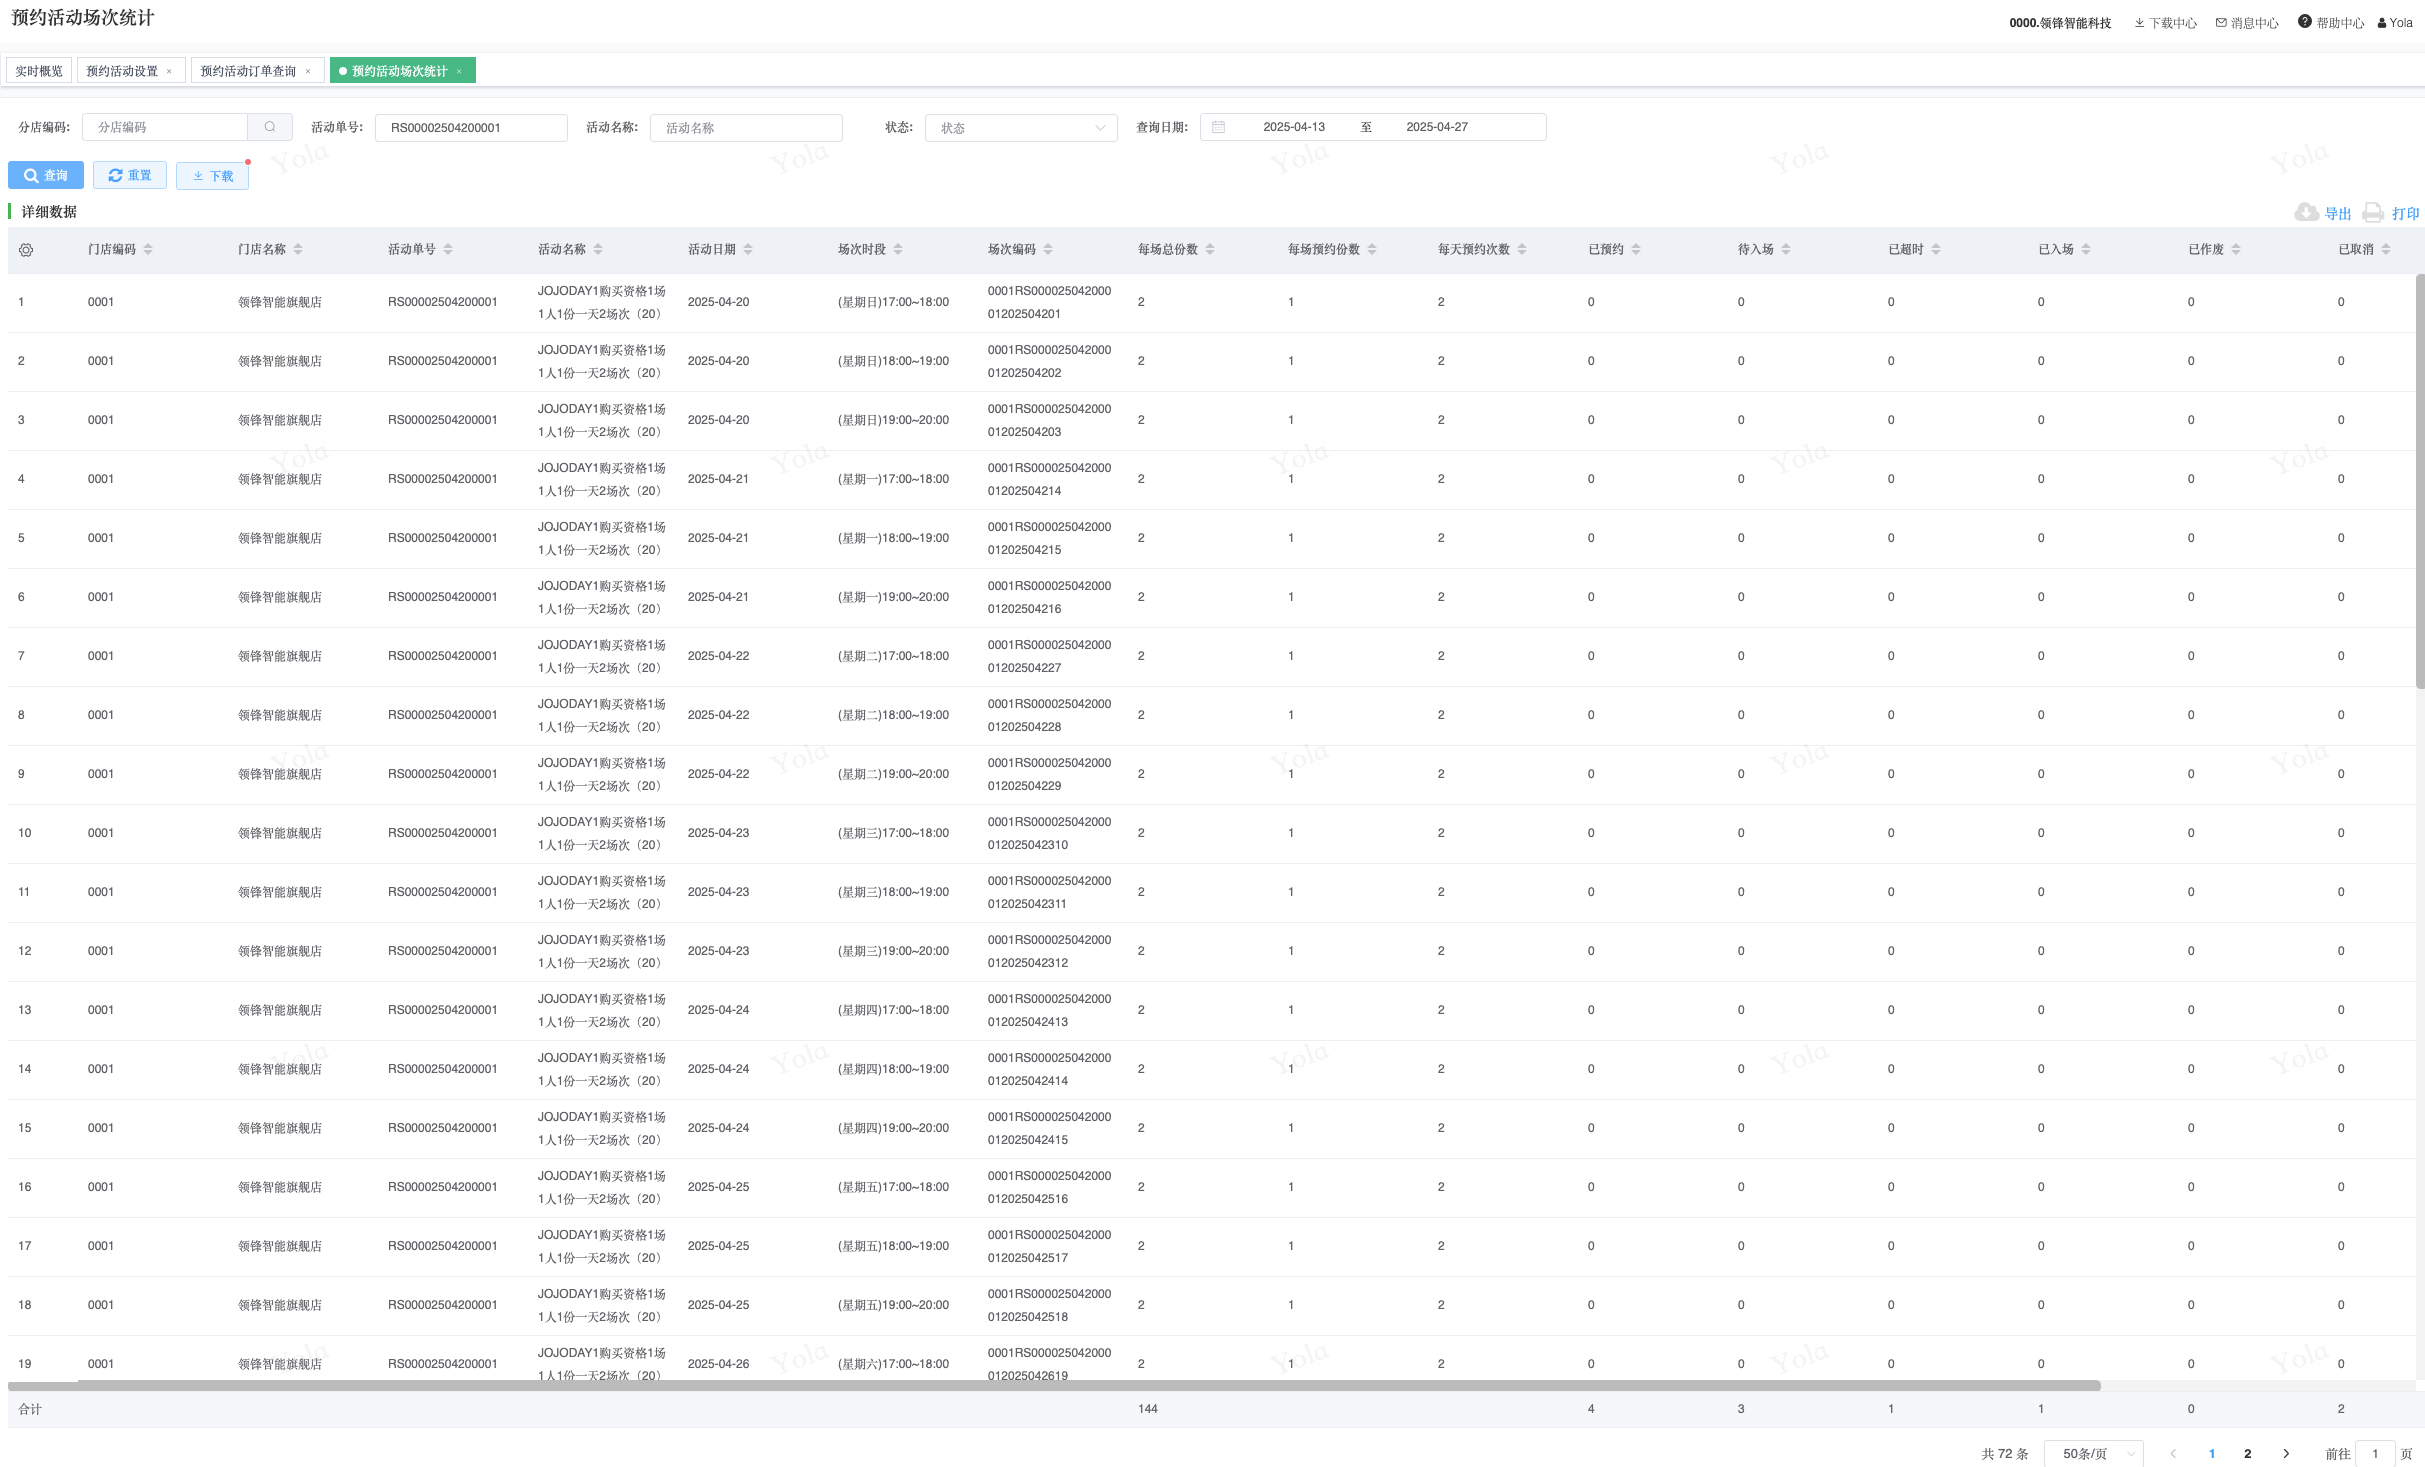The image size is (2425, 1467).
Task: Click the 重置 button
Action: (130, 175)
